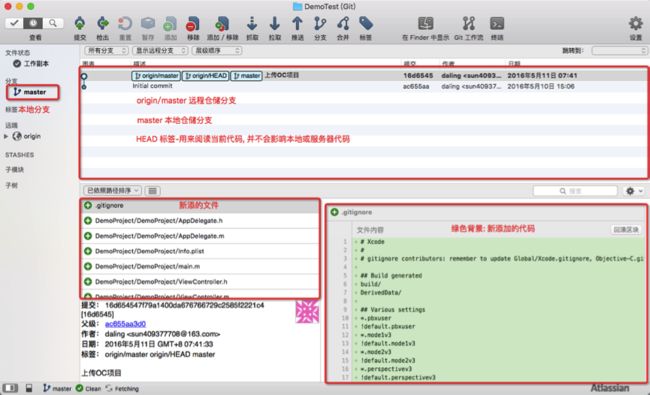This screenshot has height=395, width=650.
Task: Click the 子树 subtrees section in sidebar
Action: click(11, 185)
